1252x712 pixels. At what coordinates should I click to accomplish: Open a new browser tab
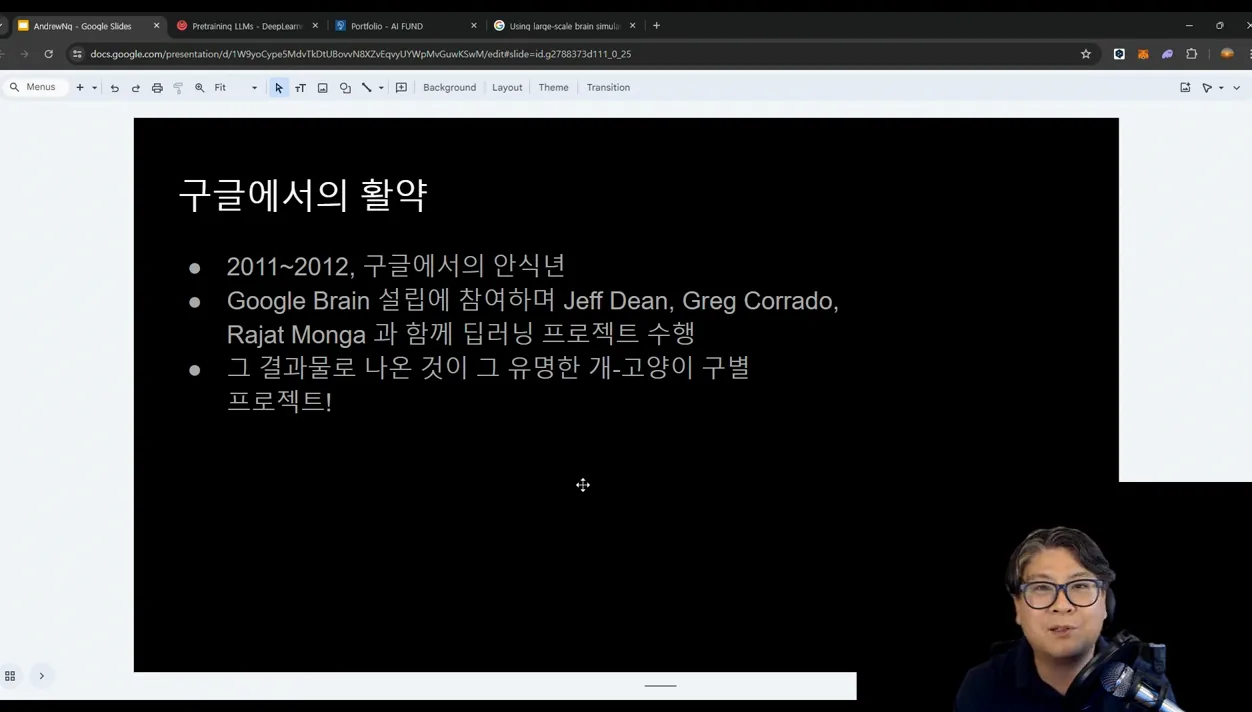click(656, 26)
